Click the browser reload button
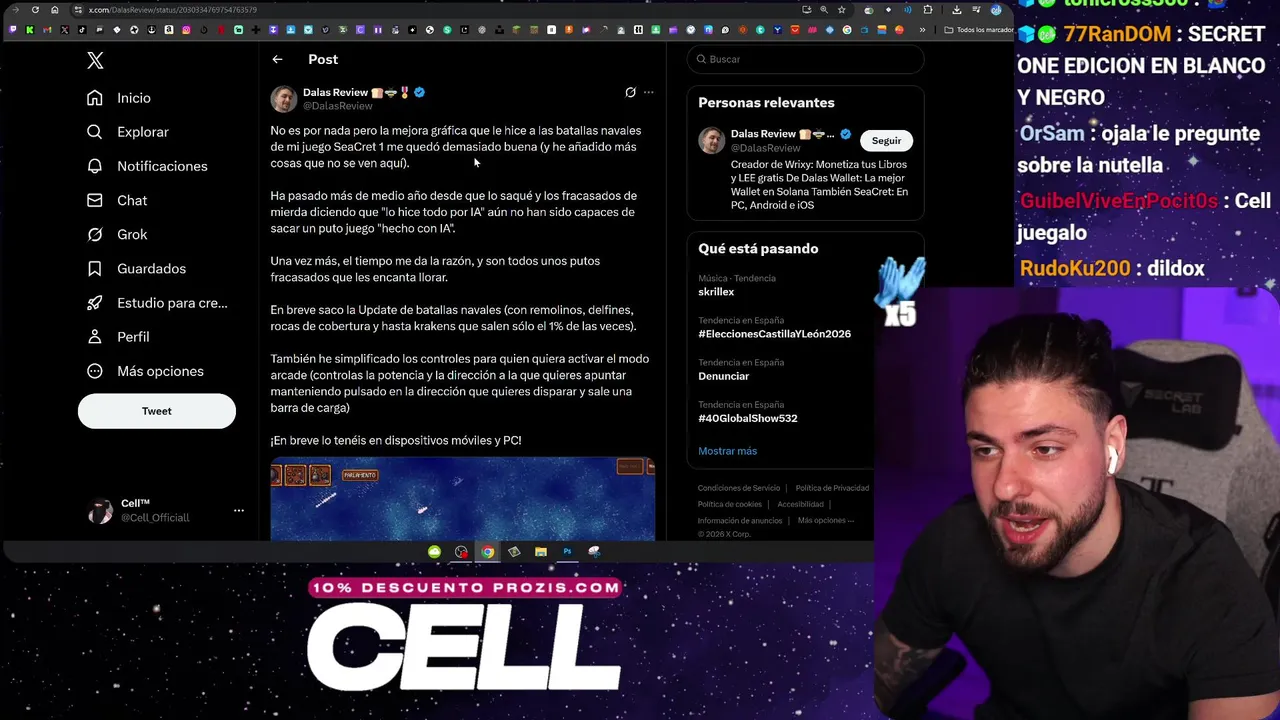This screenshot has height=720, width=1280. [x=35, y=10]
